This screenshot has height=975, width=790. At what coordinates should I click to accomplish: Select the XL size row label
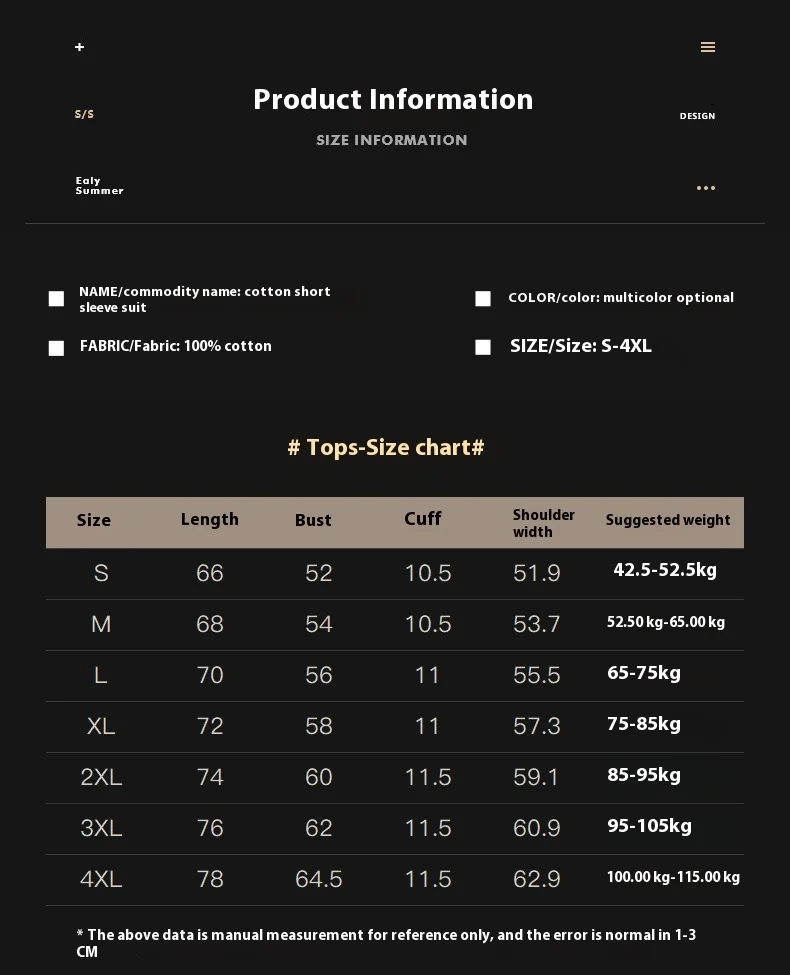[x=101, y=726]
